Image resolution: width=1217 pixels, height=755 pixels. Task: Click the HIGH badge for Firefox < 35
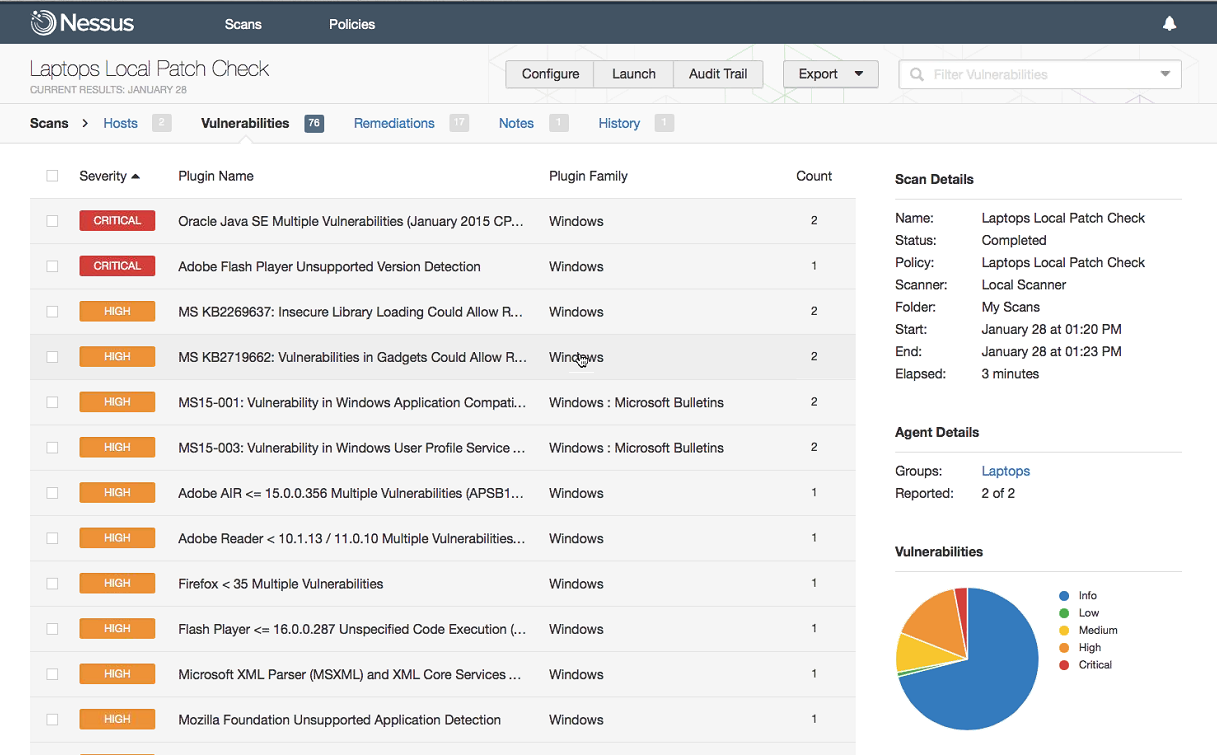click(117, 584)
